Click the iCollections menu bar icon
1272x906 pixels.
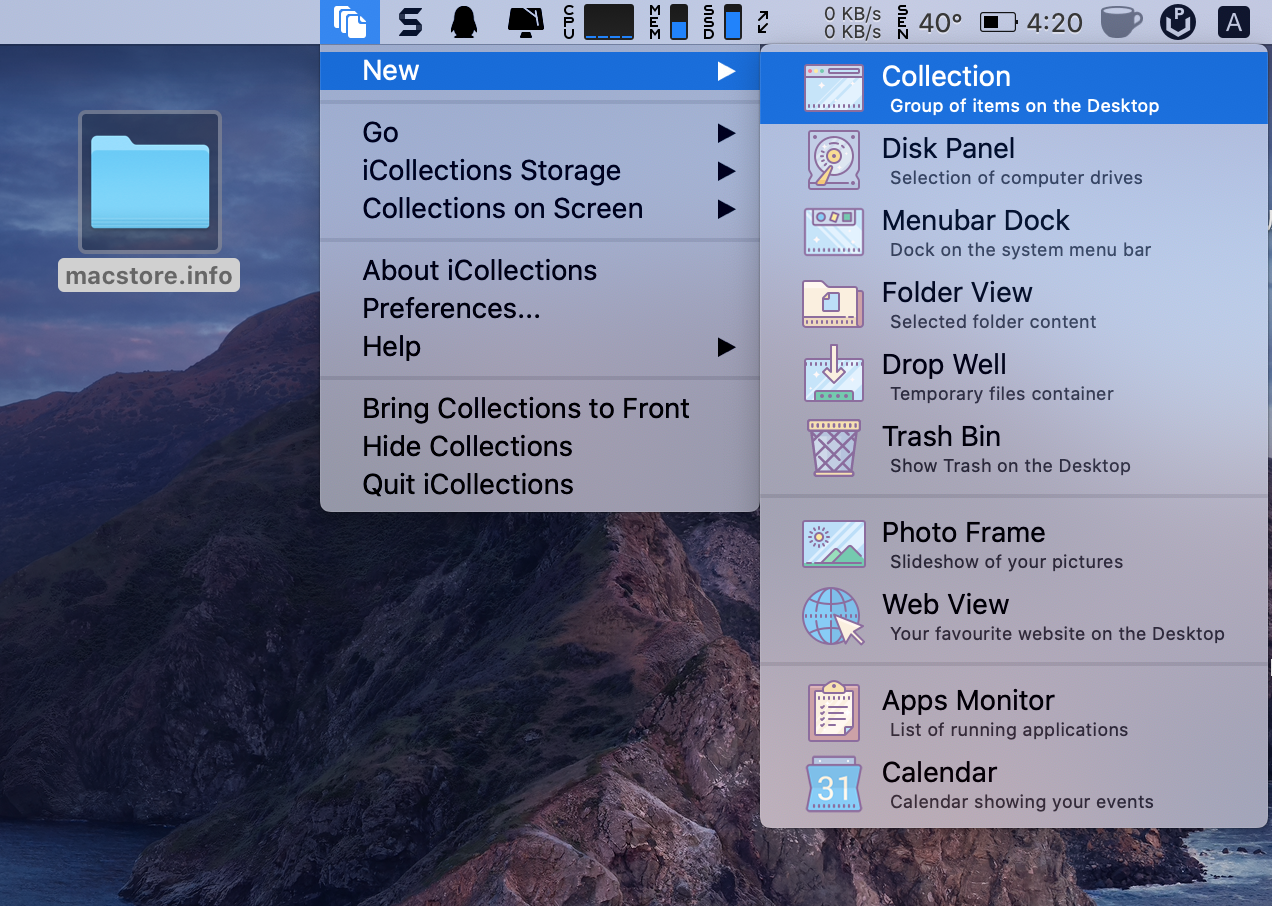pos(350,22)
